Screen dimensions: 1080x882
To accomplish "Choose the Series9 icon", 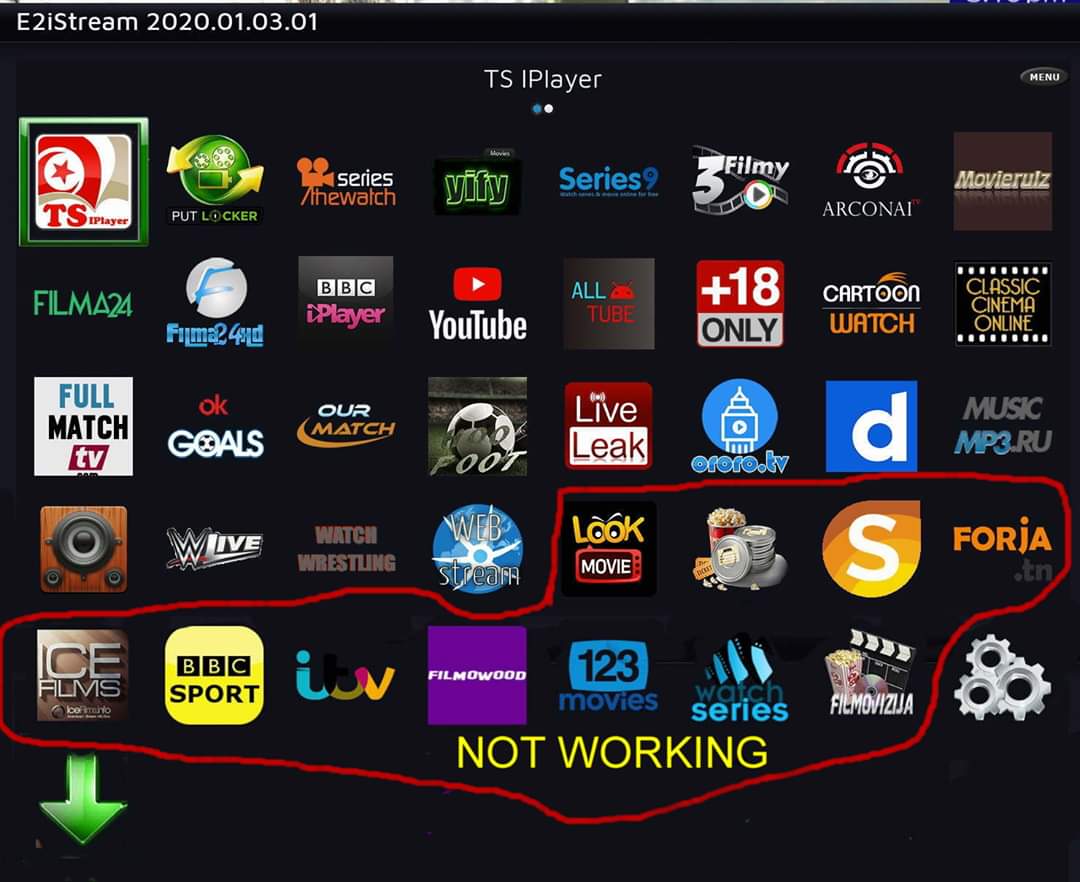I will click(609, 182).
